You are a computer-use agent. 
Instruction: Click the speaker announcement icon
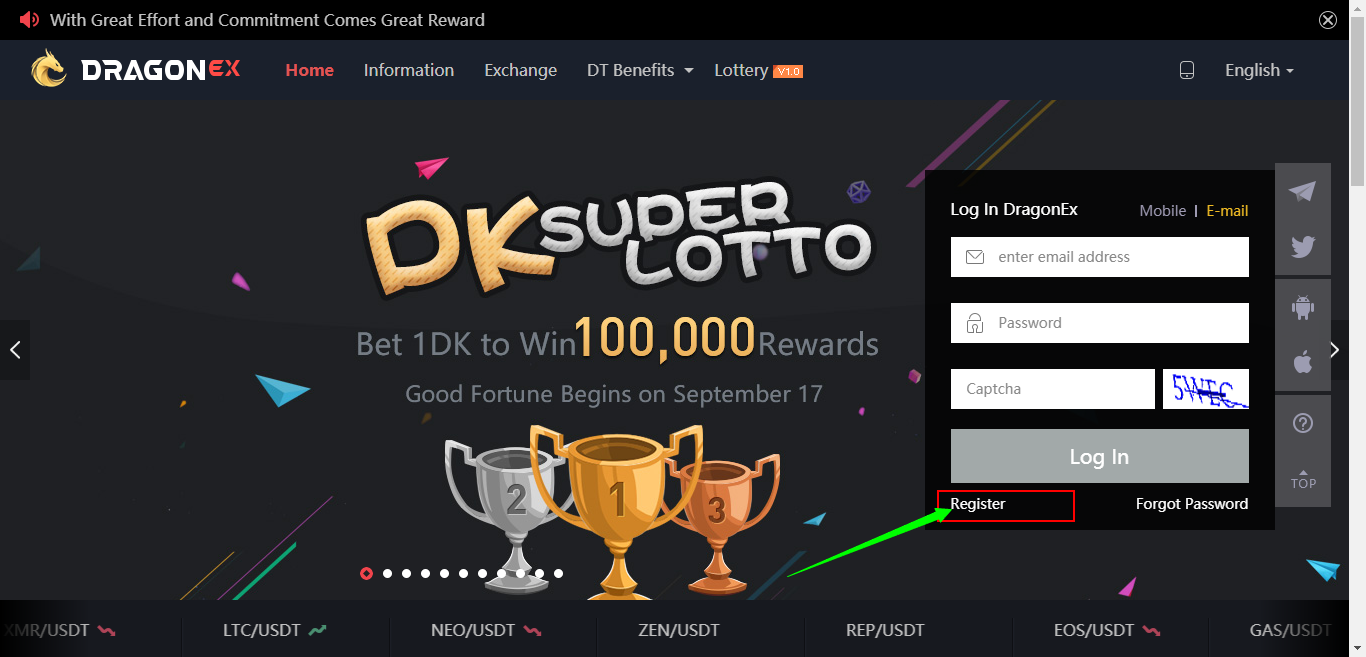[29, 20]
